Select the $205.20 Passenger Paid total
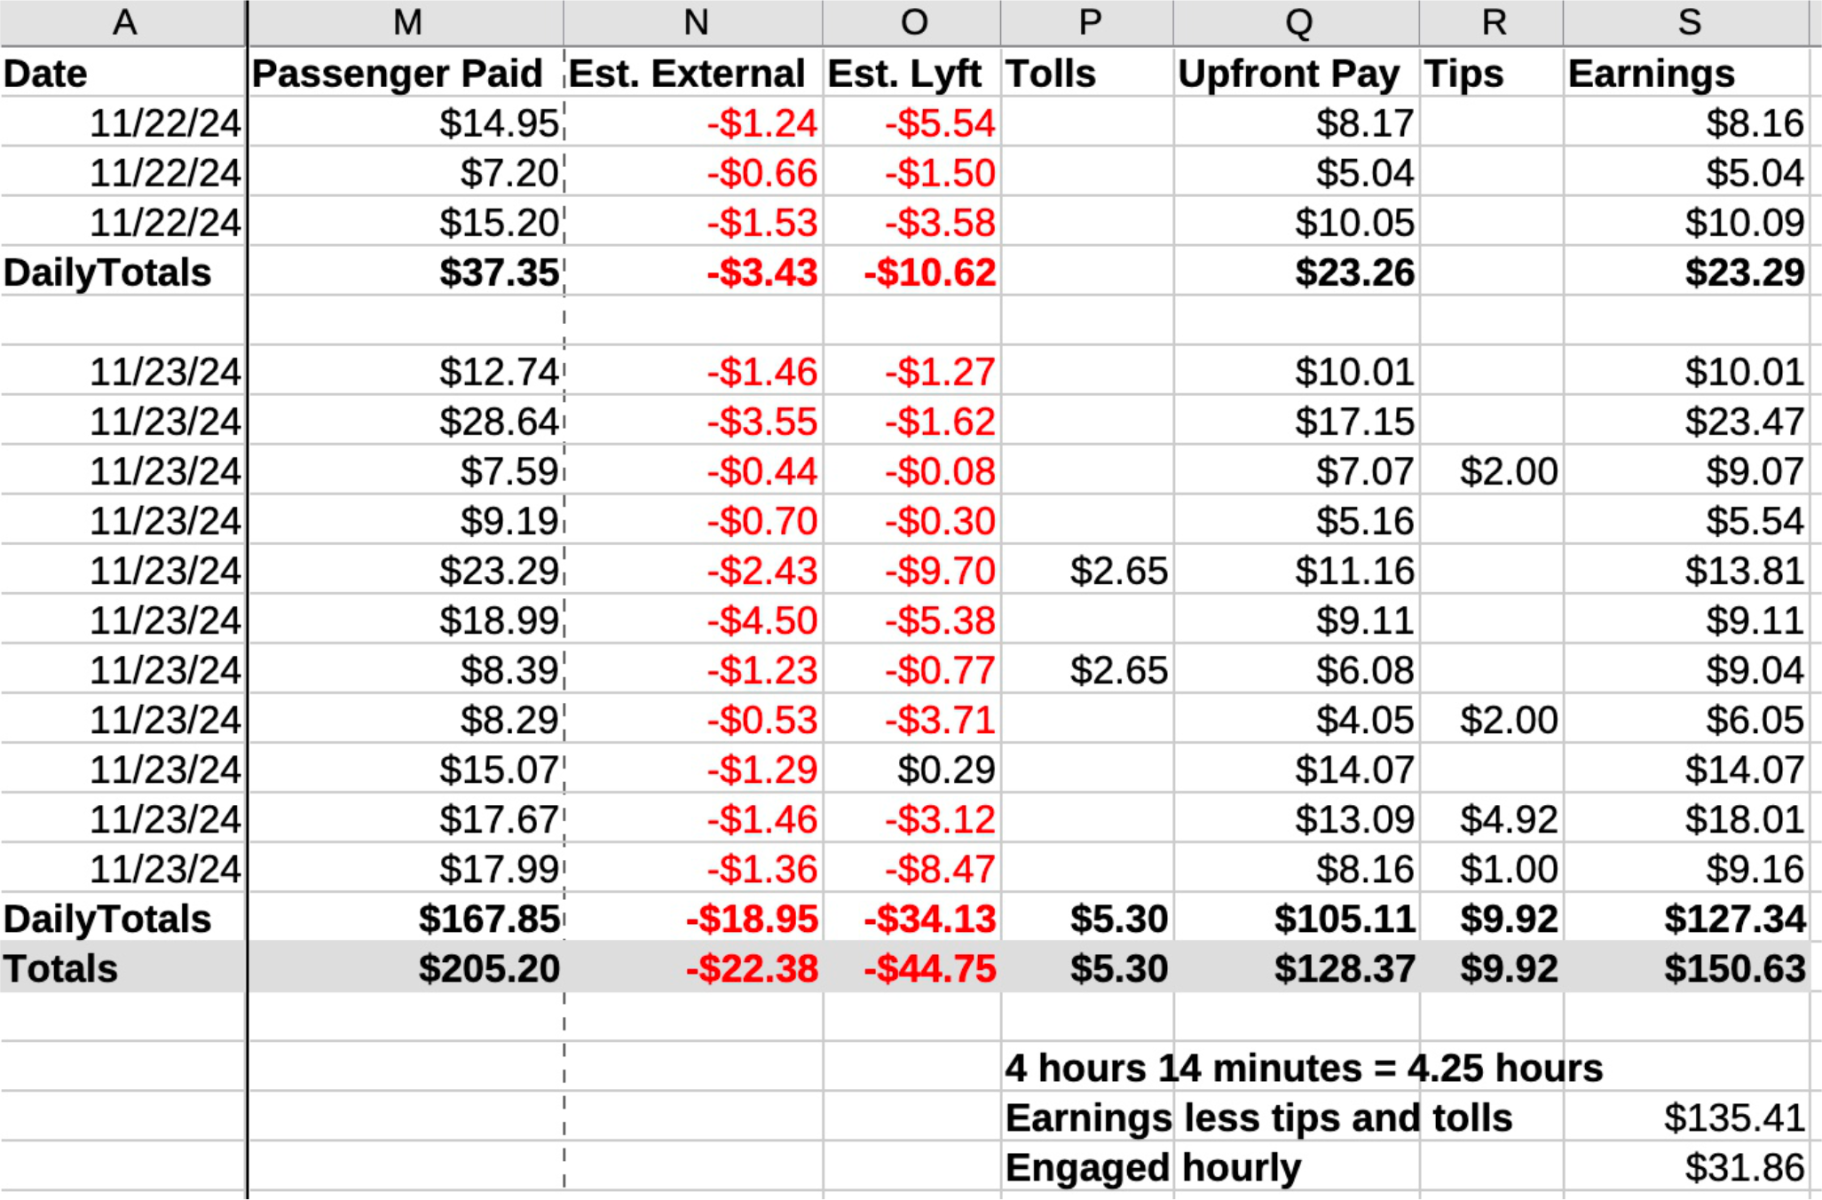This screenshot has height=1200, width=1822. pos(489,968)
